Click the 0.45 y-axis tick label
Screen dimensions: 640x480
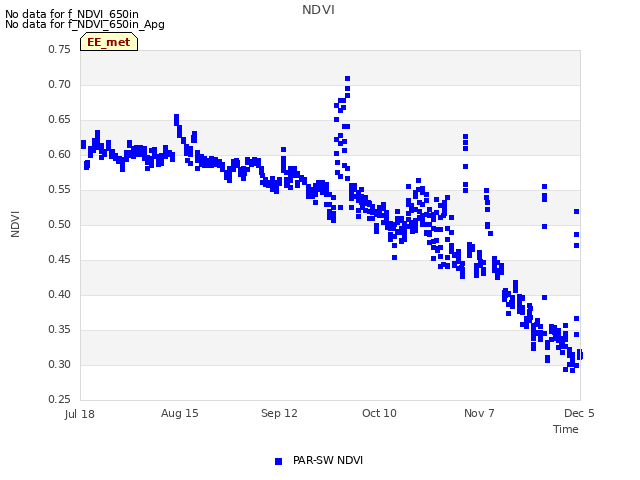[60, 260]
